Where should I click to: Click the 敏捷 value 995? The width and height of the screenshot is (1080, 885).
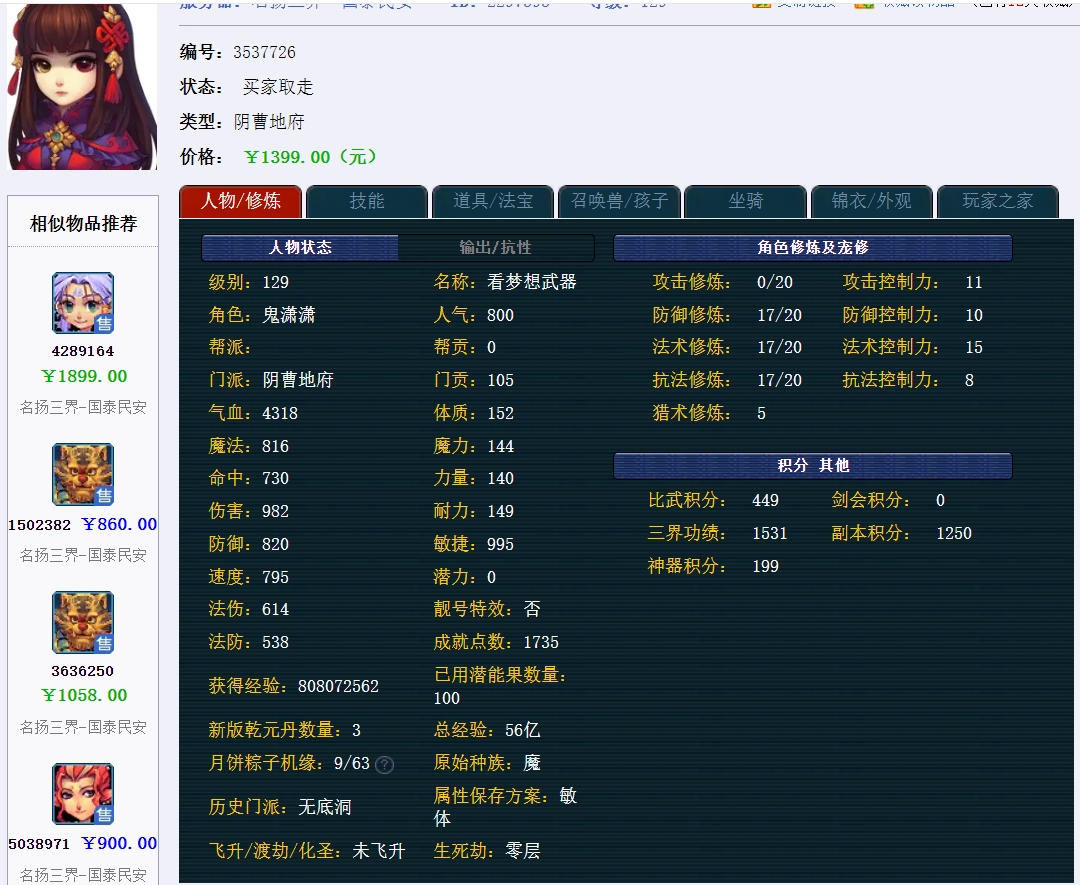click(501, 544)
